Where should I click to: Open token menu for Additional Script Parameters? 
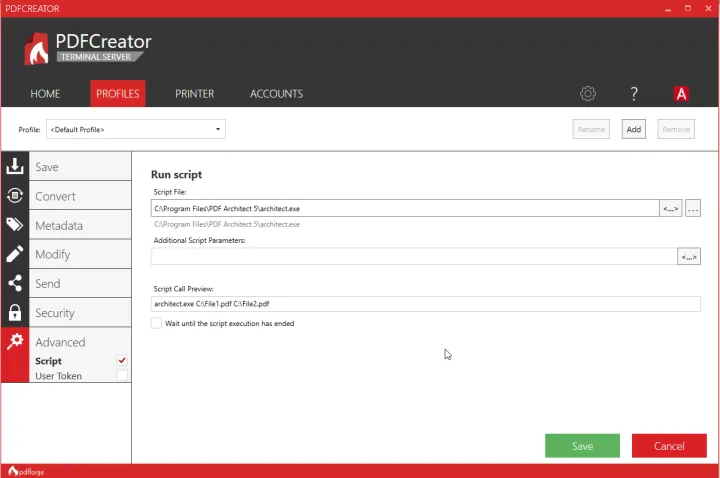click(x=689, y=257)
